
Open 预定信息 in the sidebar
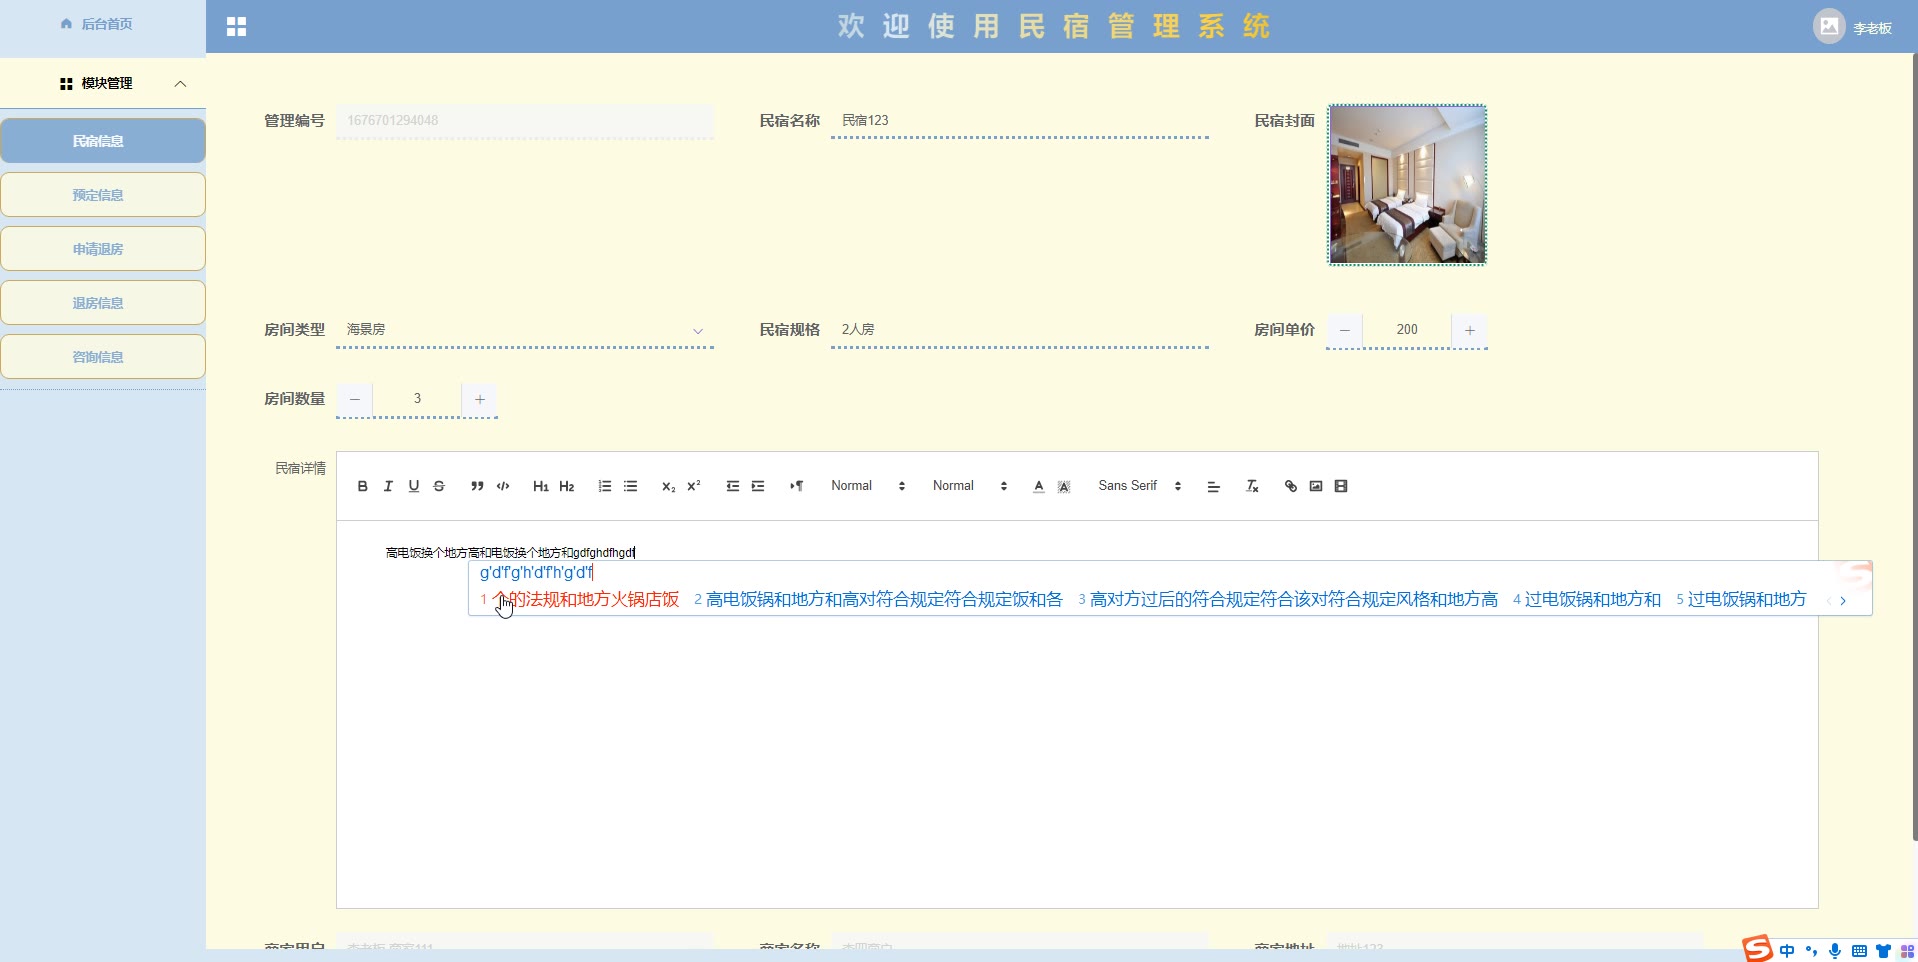pyautogui.click(x=103, y=195)
